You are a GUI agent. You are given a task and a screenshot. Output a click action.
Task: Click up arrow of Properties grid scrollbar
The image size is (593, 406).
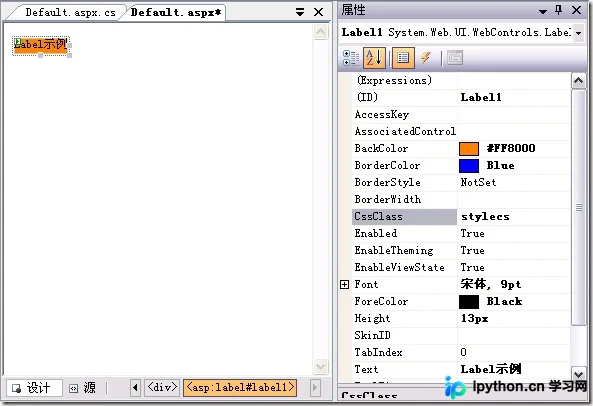(x=578, y=81)
